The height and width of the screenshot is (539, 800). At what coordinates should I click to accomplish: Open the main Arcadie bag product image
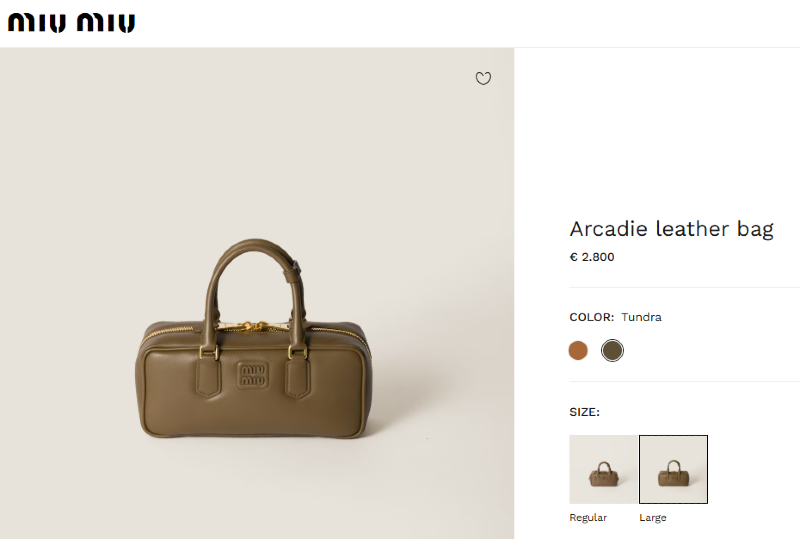[257, 293]
